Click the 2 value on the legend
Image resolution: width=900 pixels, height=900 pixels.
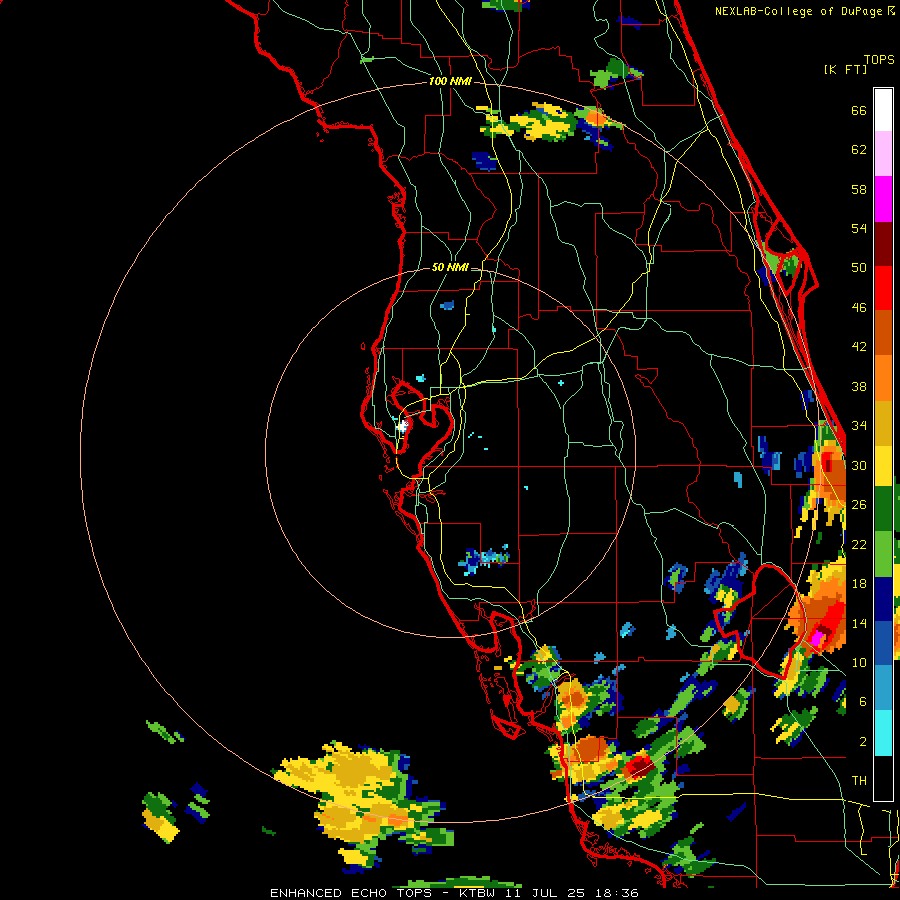pyautogui.click(x=863, y=742)
